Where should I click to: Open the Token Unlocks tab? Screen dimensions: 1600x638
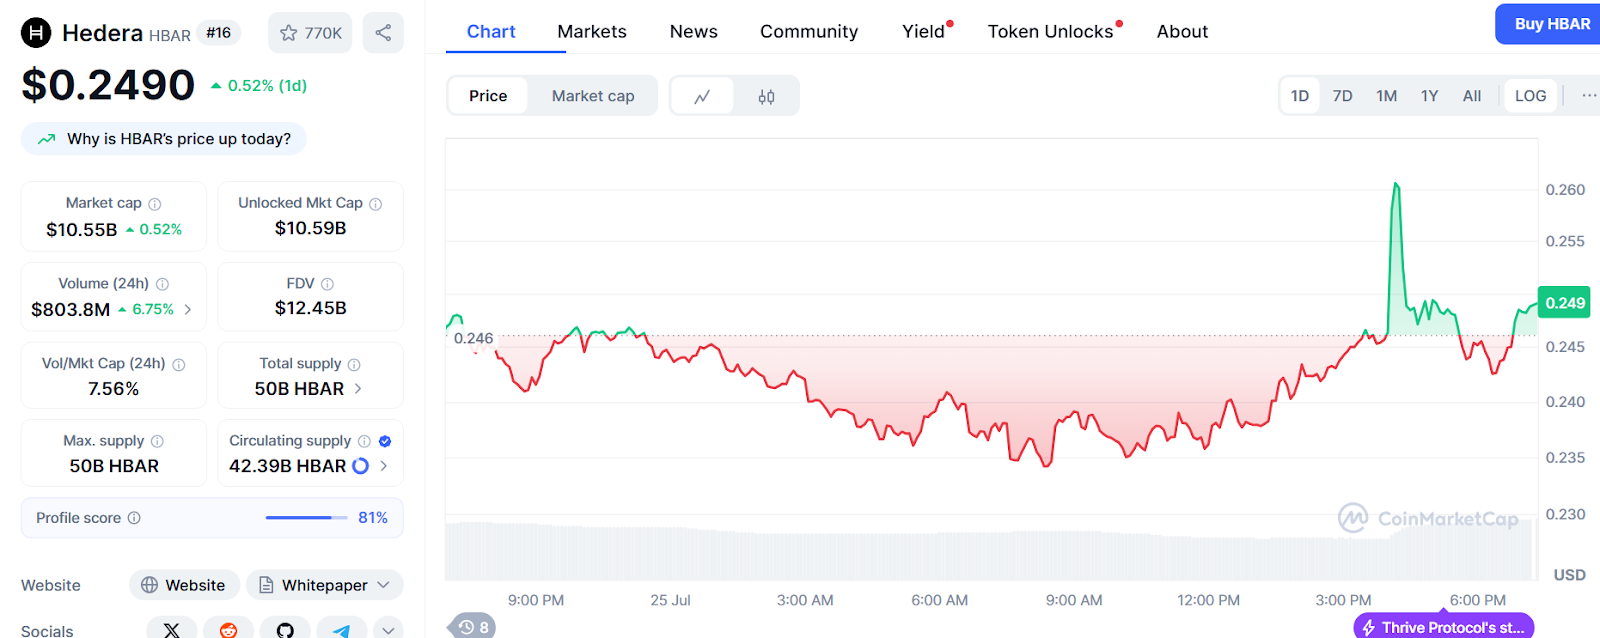pos(1051,31)
